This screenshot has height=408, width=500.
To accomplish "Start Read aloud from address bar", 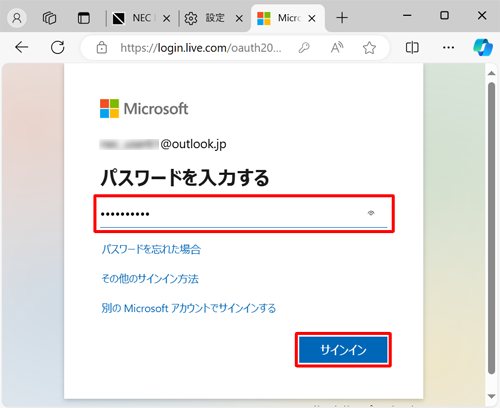I will point(337,48).
